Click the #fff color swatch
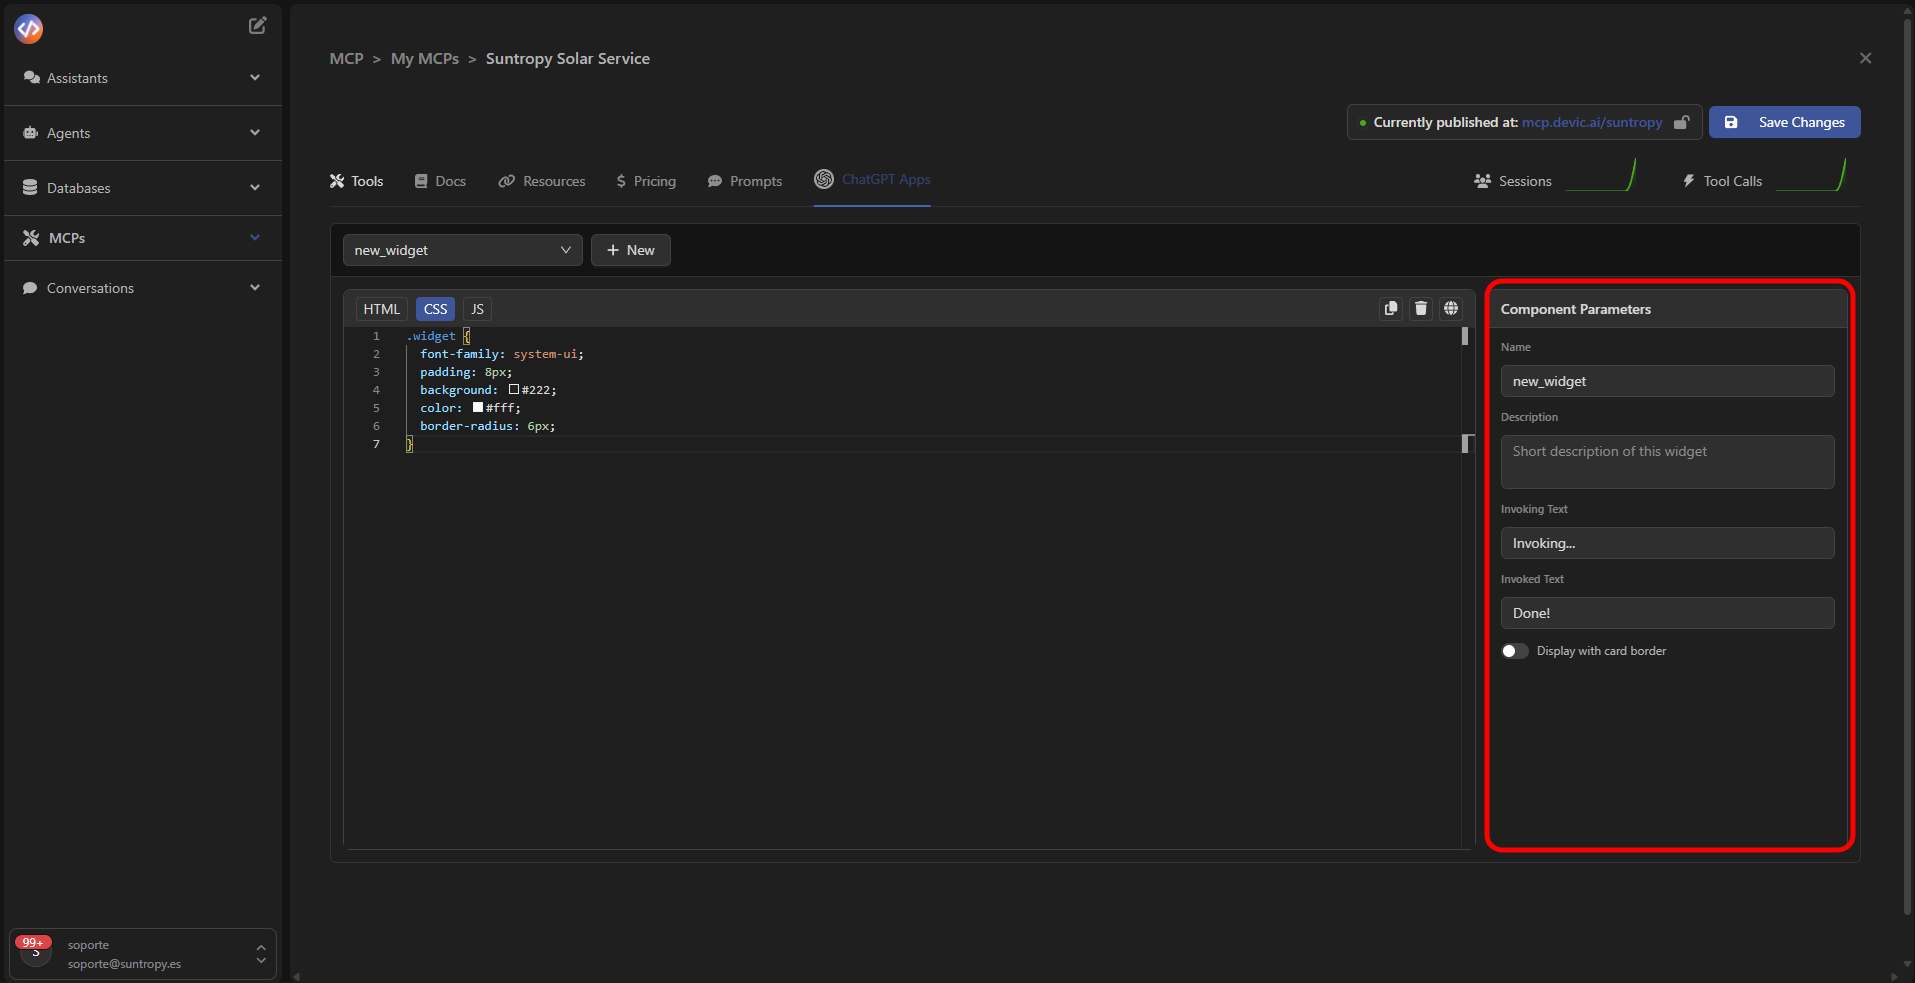Image resolution: width=1915 pixels, height=983 pixels. click(478, 408)
